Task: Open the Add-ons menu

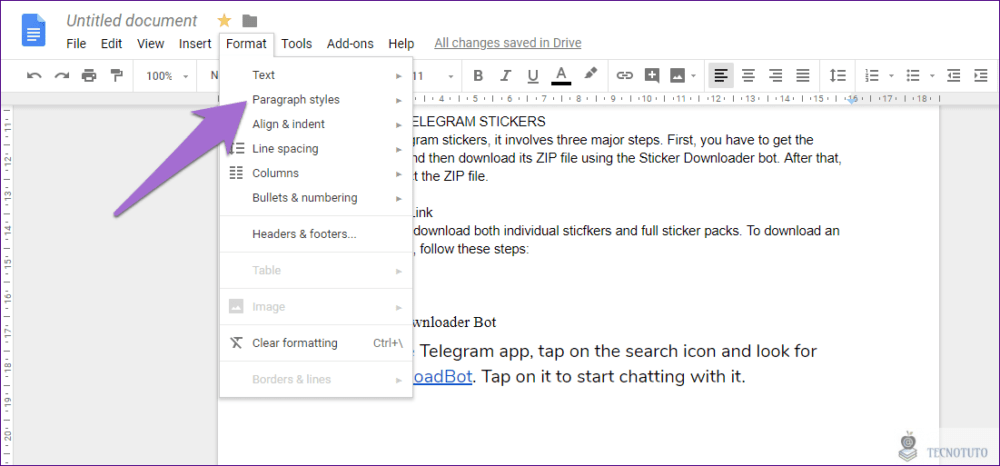Action: [350, 44]
